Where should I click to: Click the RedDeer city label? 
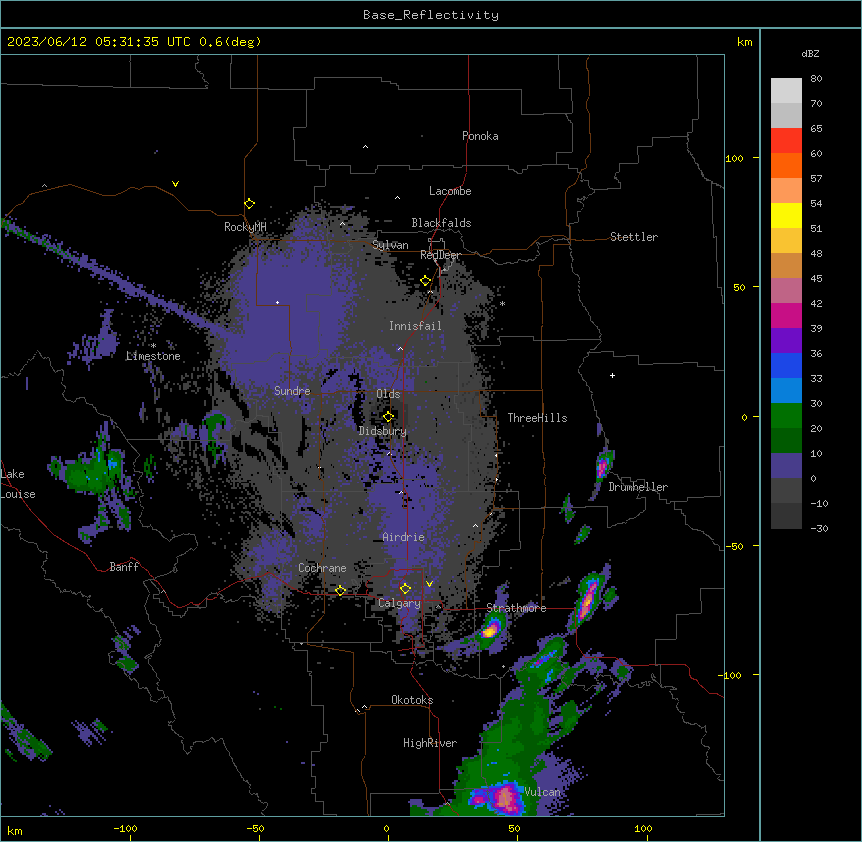[x=440, y=255]
